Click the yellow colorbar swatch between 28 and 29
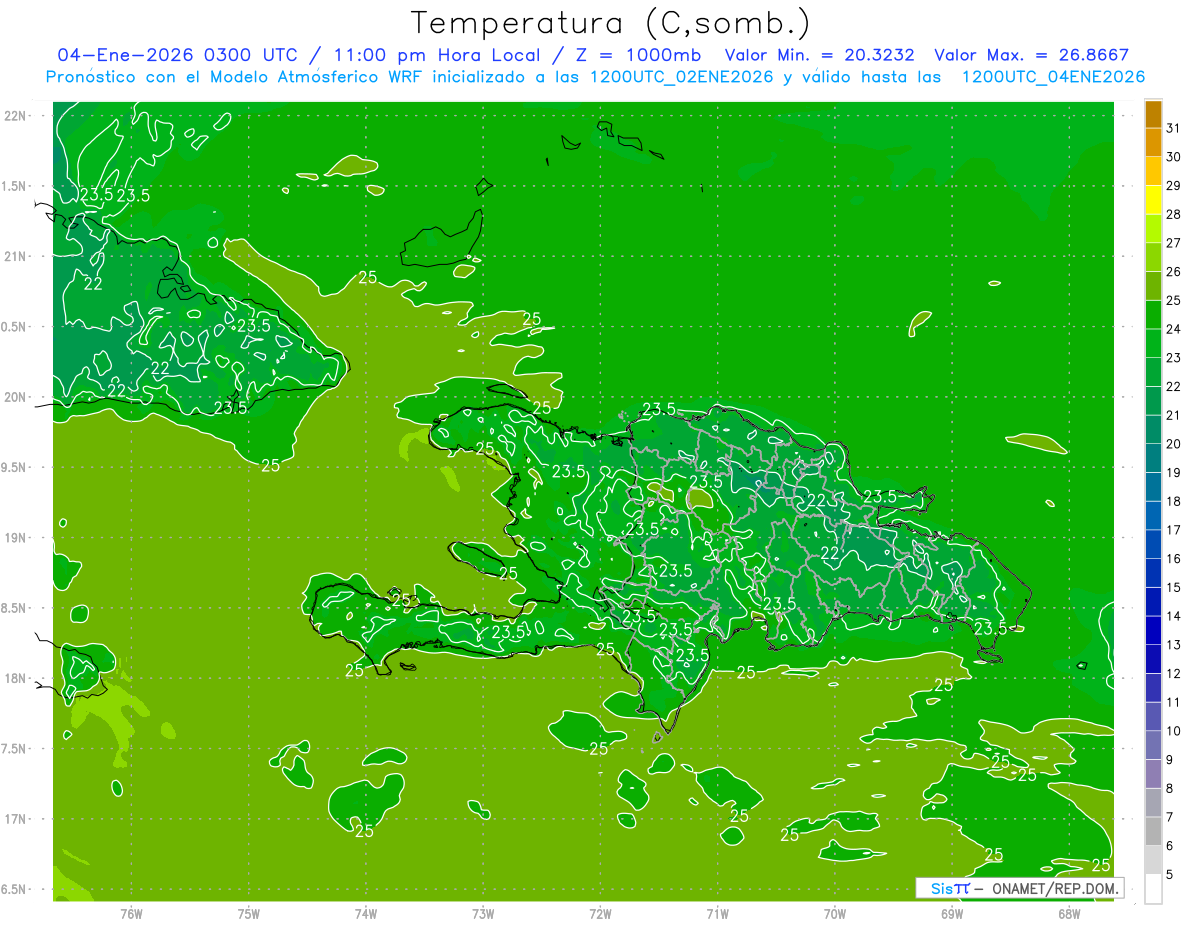Screen dimensions: 1200x927 click(1153, 200)
